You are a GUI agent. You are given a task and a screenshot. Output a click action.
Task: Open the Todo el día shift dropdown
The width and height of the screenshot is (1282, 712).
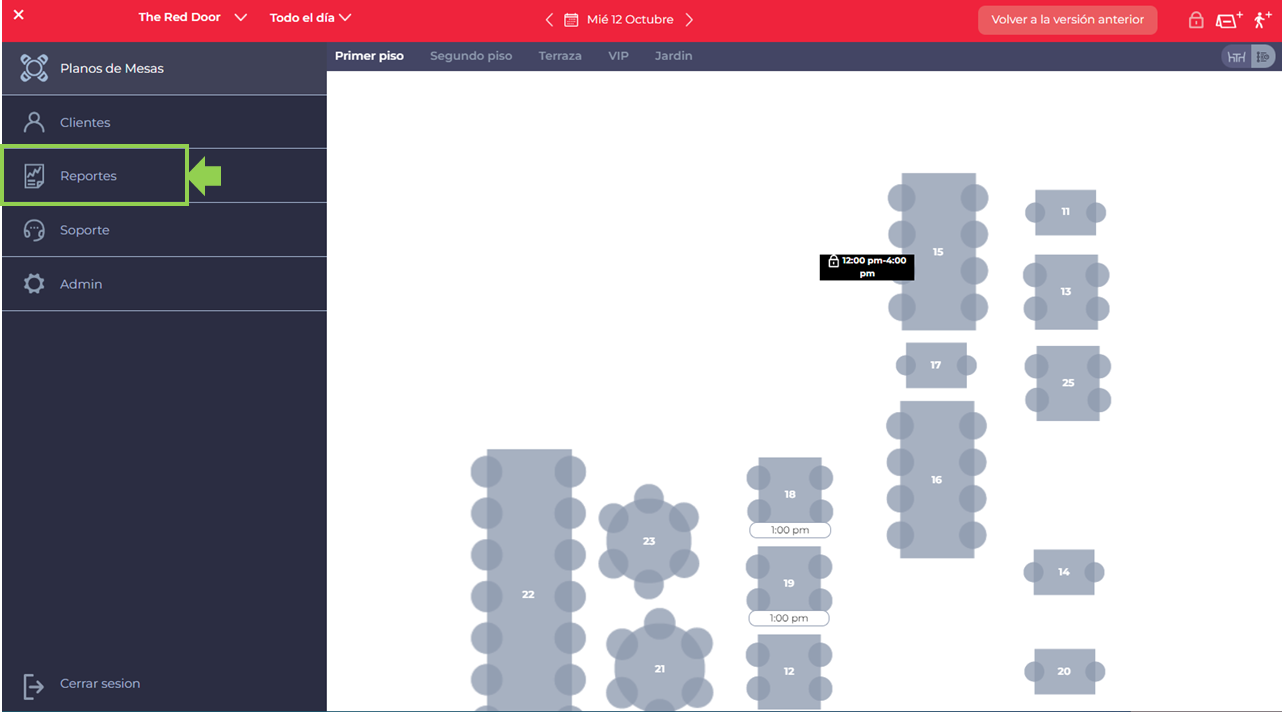[311, 18]
